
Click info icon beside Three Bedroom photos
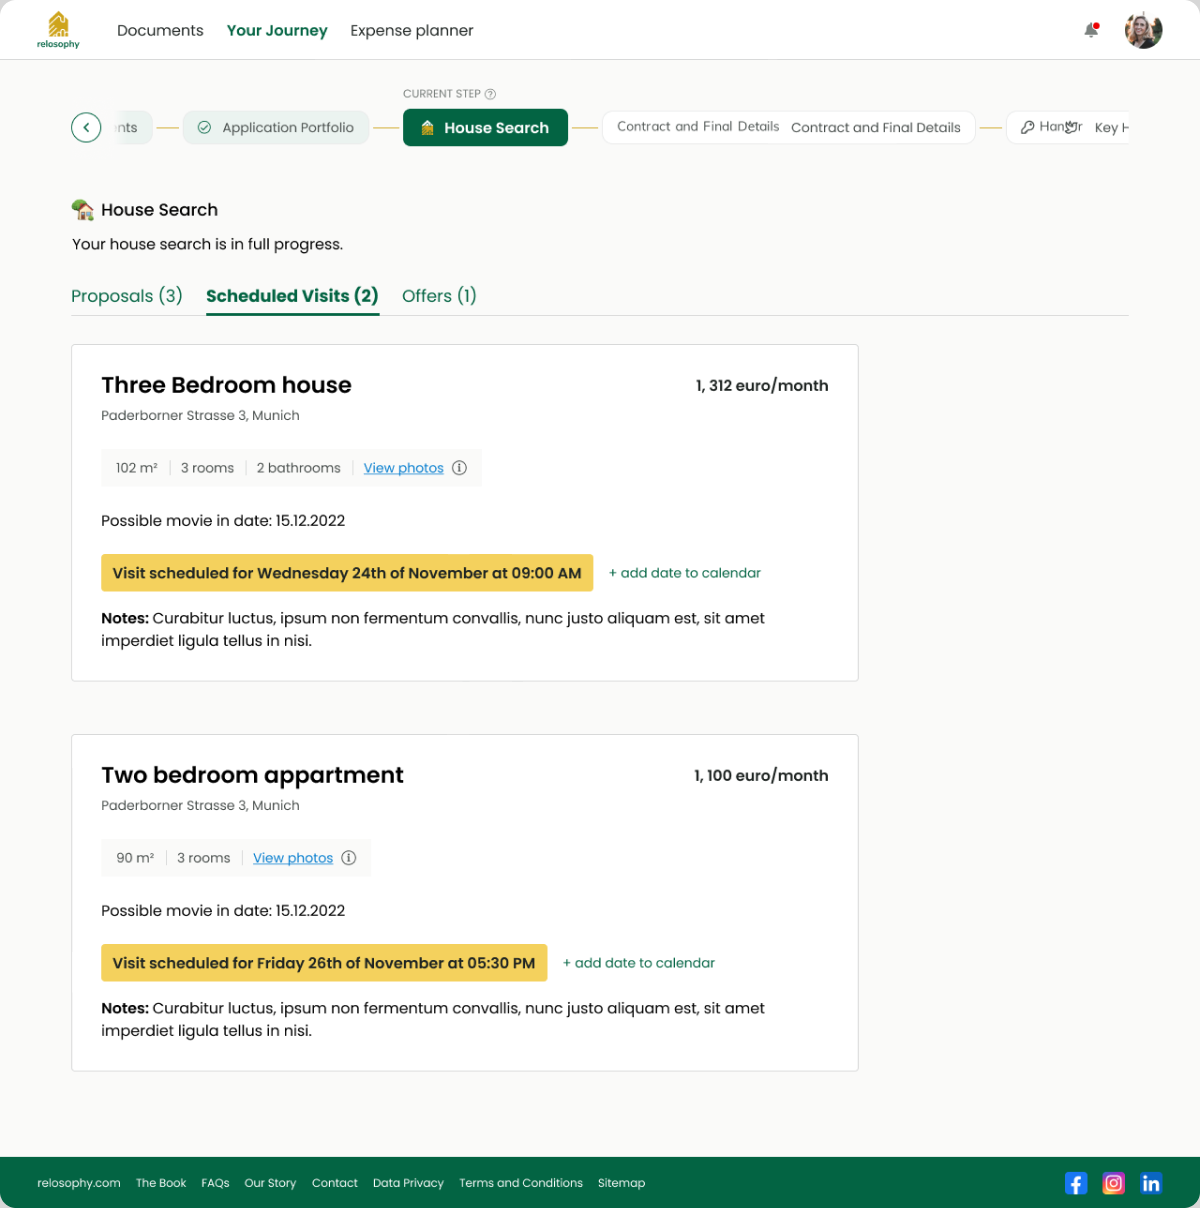pyautogui.click(x=459, y=468)
